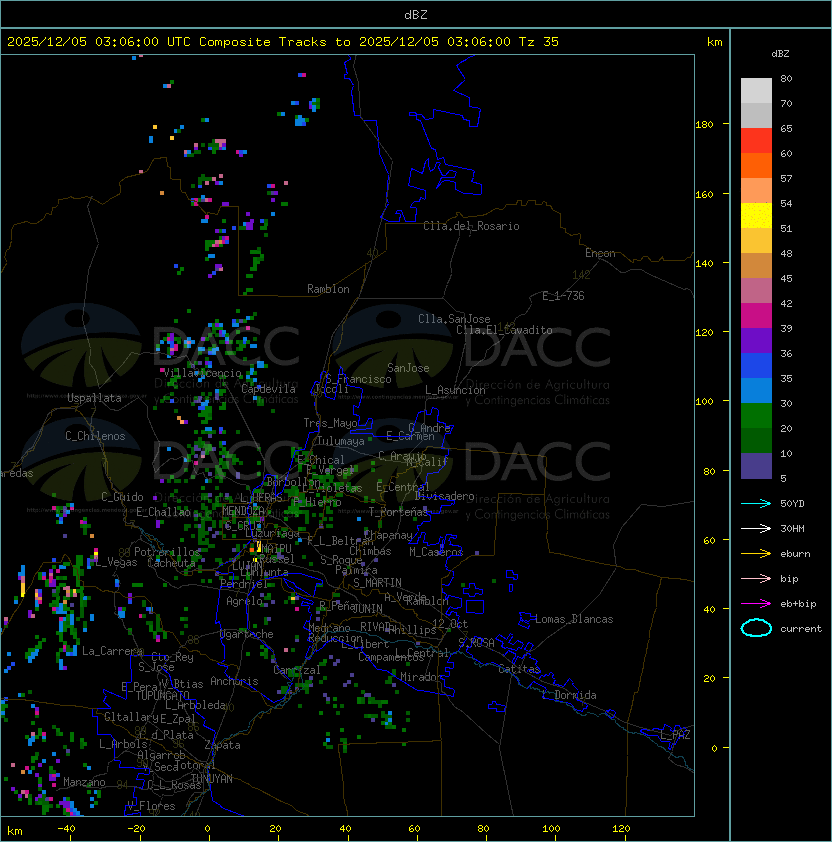Select the red 60-65 dBZ swatch
The width and height of the screenshot is (832, 842).
tap(756, 141)
